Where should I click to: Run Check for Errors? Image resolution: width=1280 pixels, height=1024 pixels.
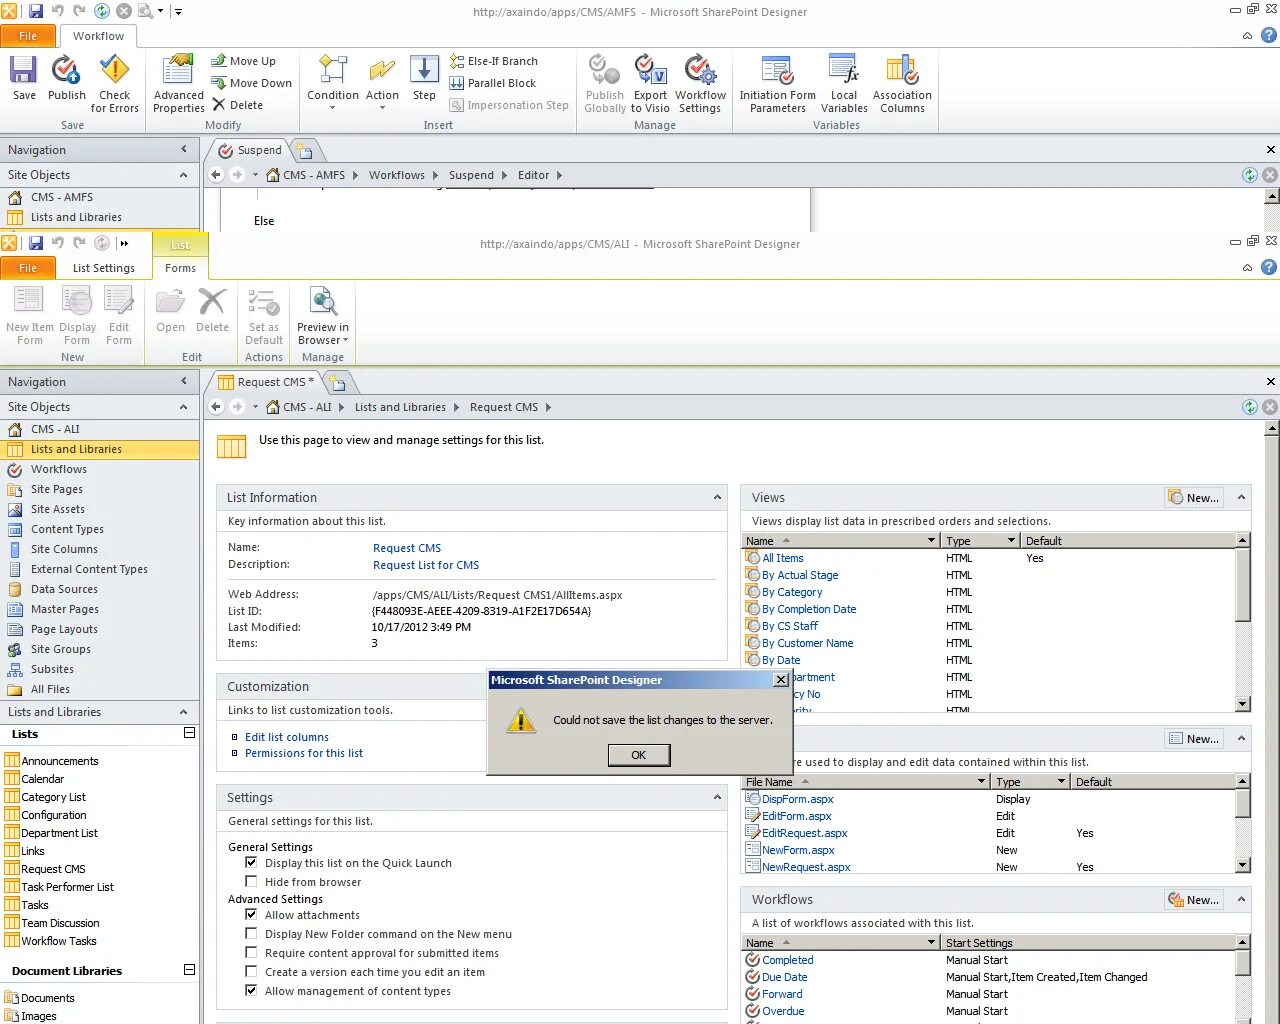click(114, 84)
